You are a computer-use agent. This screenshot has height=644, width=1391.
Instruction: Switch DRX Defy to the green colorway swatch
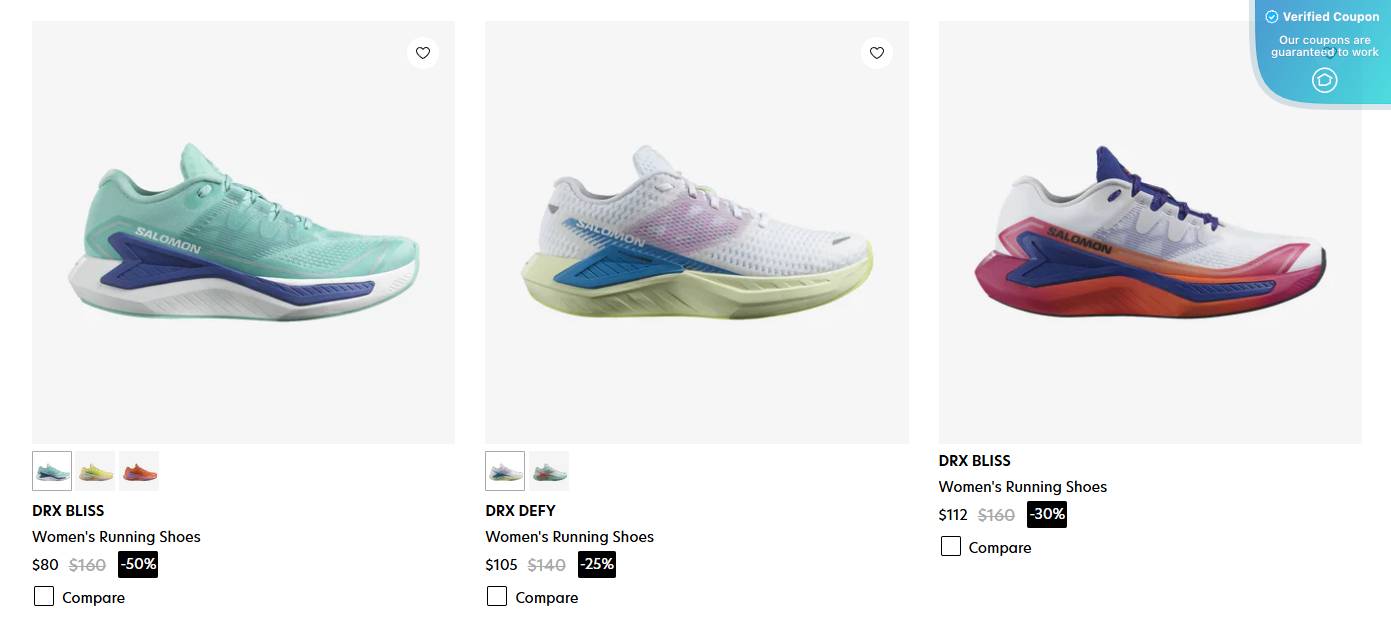click(549, 471)
